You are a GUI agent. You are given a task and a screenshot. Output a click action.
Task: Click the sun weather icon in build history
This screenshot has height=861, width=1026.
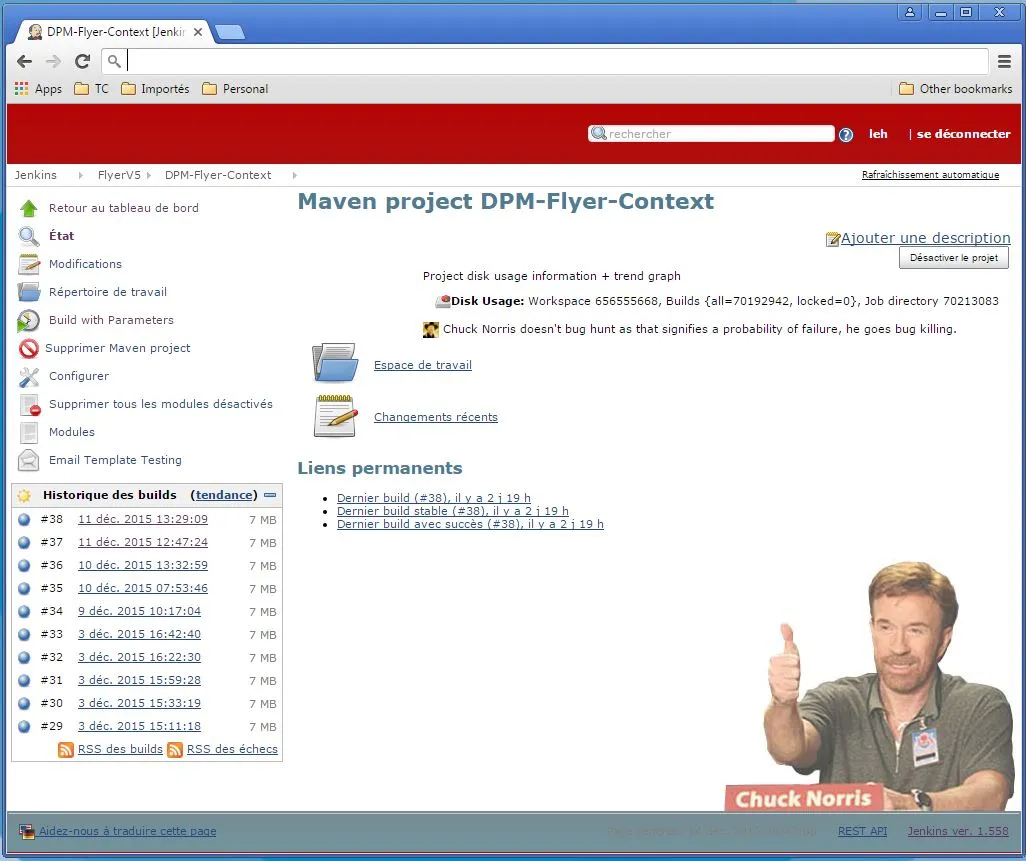(x=24, y=495)
